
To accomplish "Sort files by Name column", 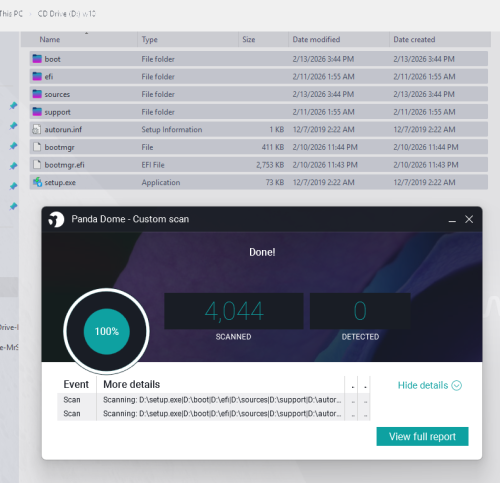I will click(x=79, y=39).
